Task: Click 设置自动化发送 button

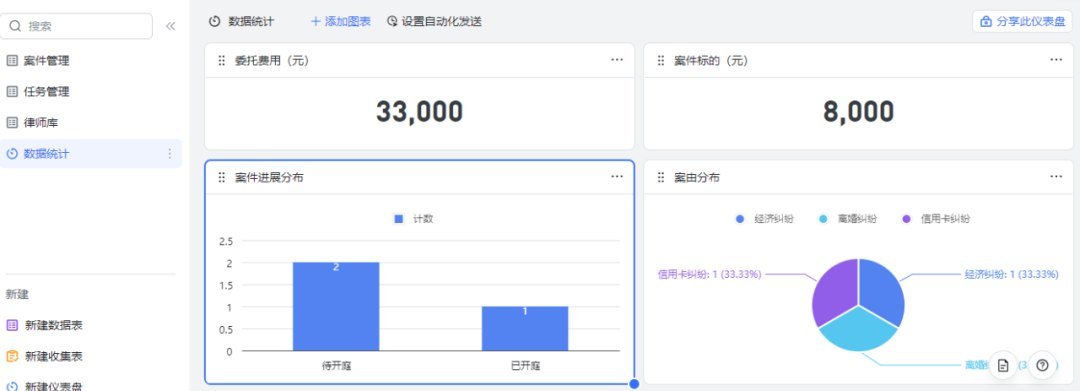Action: coord(434,21)
